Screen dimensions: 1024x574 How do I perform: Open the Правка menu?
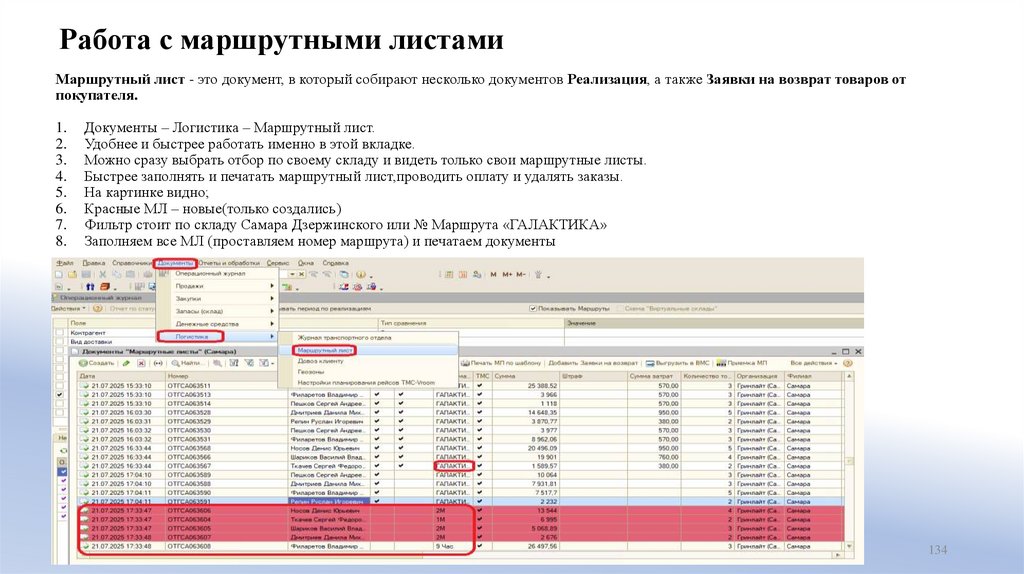(x=94, y=263)
